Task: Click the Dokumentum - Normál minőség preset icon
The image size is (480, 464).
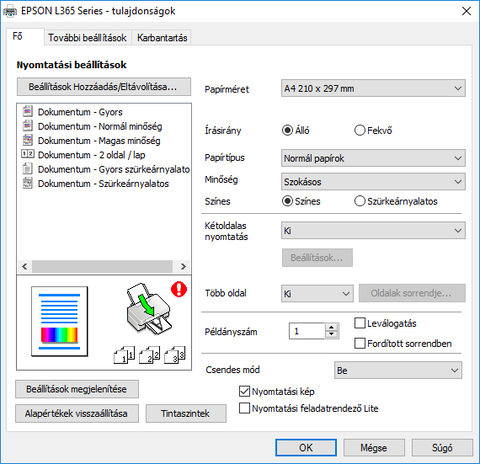Action: pos(28,126)
